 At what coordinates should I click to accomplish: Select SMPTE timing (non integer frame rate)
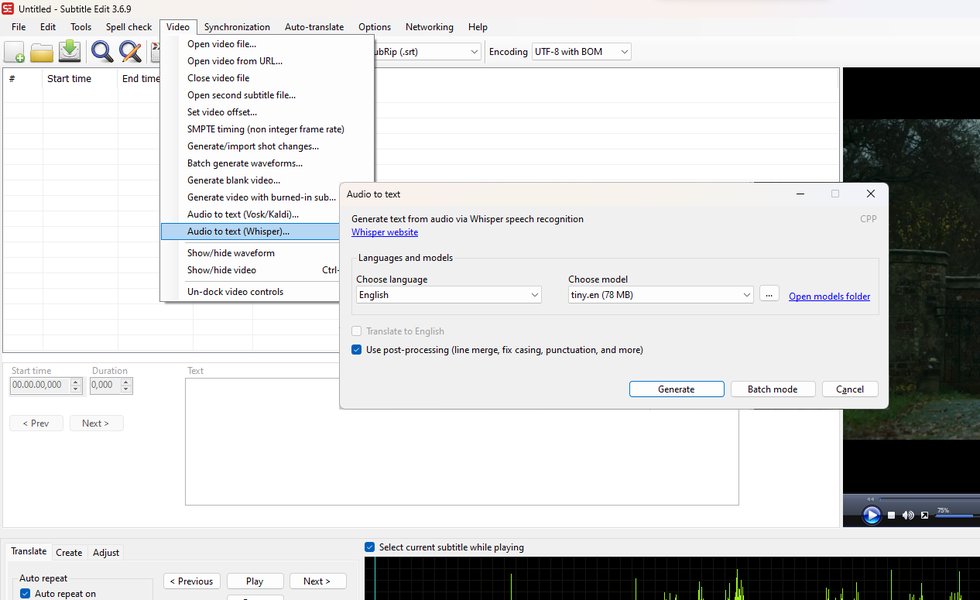click(267, 129)
